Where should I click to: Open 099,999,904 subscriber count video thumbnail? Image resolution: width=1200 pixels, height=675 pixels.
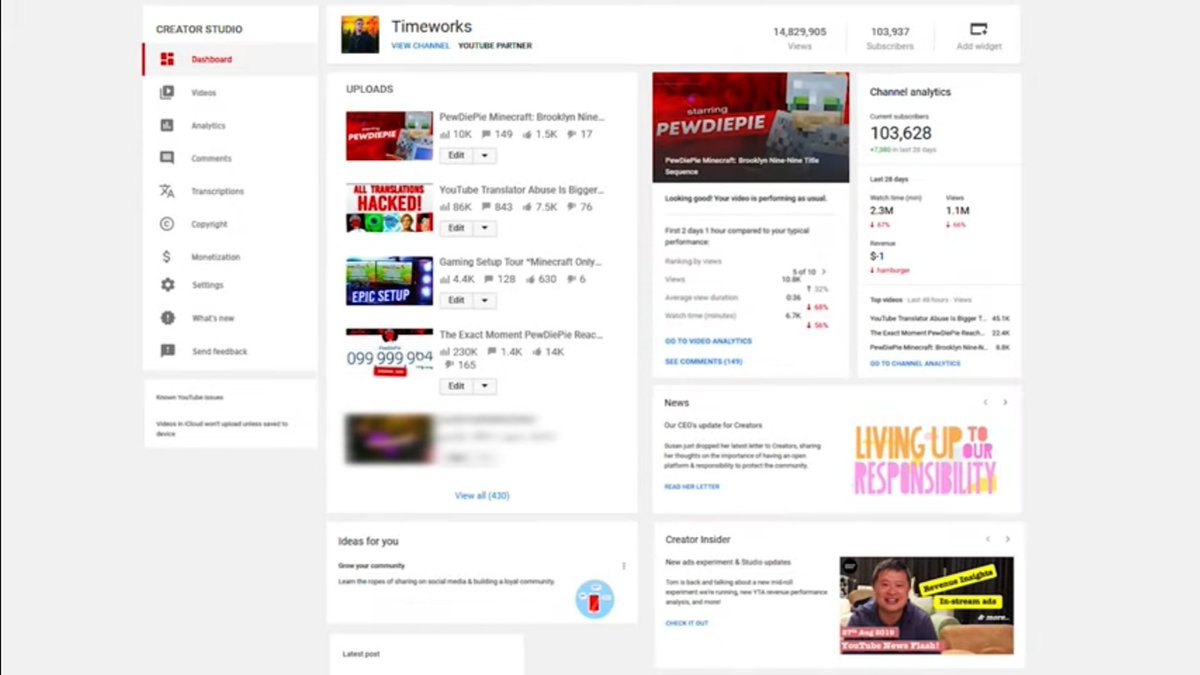click(x=389, y=353)
